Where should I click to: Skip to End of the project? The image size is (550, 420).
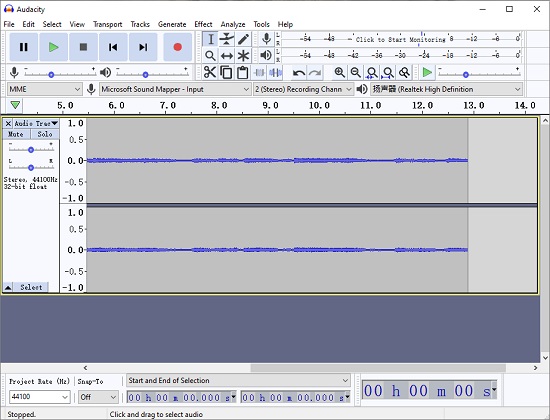point(143,47)
